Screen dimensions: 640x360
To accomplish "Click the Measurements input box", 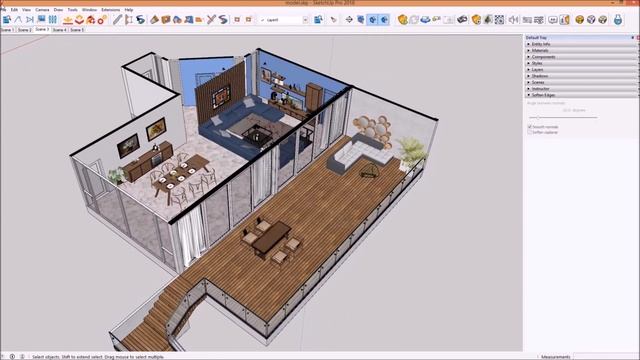I will (606, 356).
